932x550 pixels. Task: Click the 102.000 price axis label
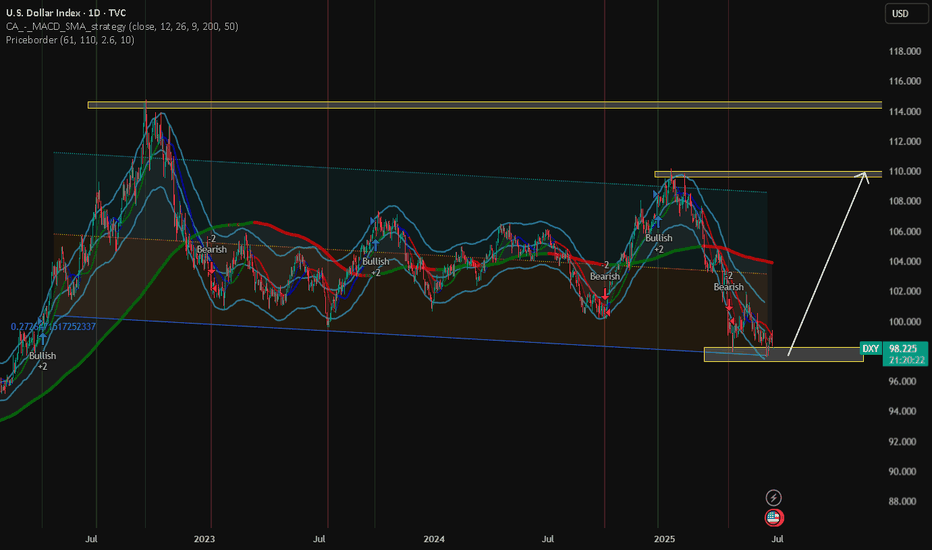tap(905, 291)
